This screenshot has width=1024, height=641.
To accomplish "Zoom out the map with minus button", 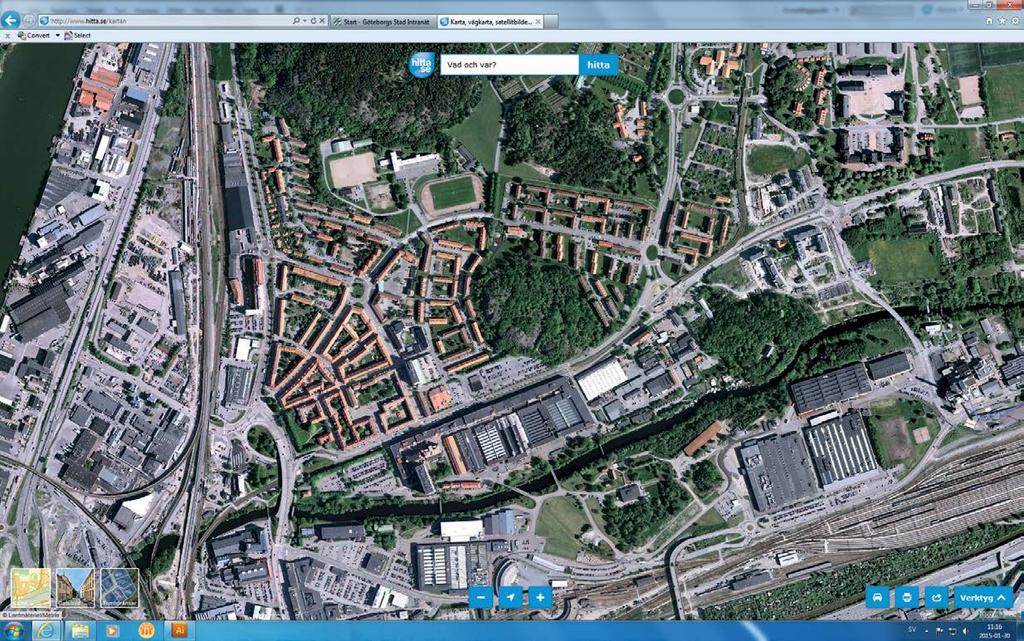I will 481,597.
